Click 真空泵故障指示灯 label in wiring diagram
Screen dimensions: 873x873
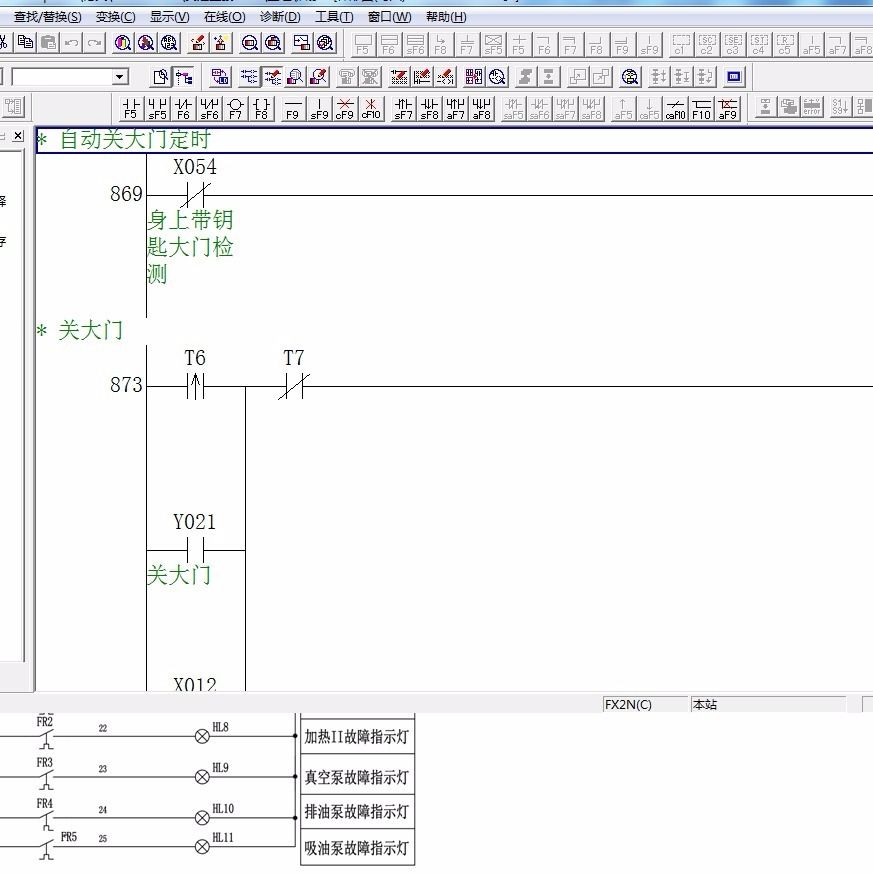coord(356,776)
